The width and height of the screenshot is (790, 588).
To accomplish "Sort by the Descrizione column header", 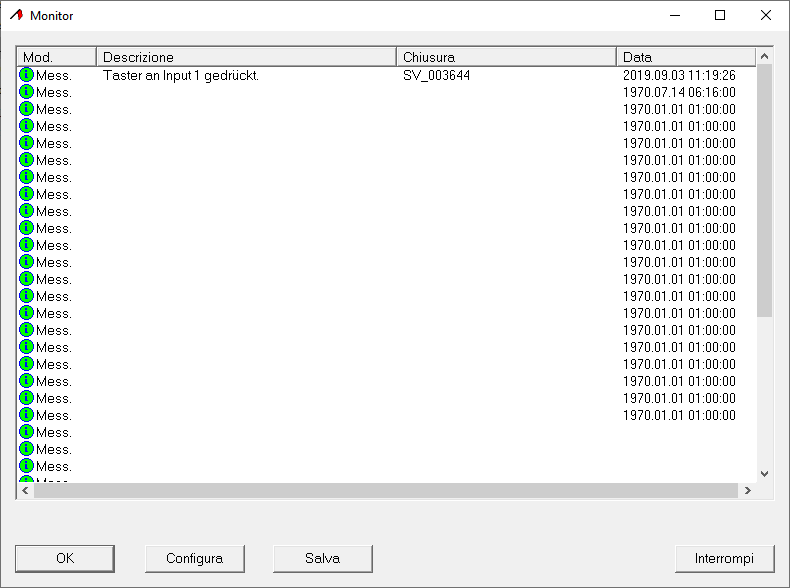I will [246, 57].
